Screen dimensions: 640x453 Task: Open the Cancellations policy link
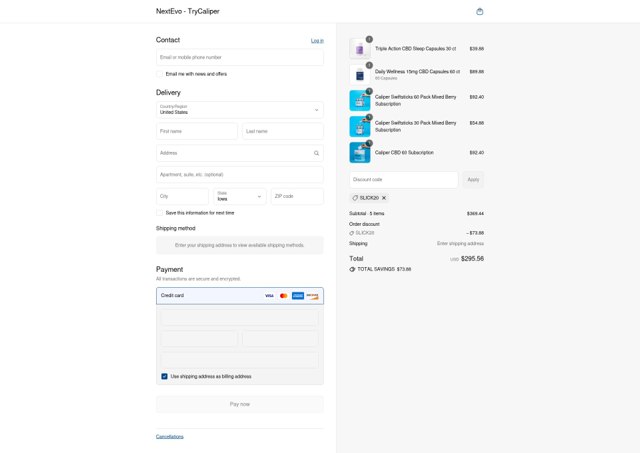click(x=170, y=437)
